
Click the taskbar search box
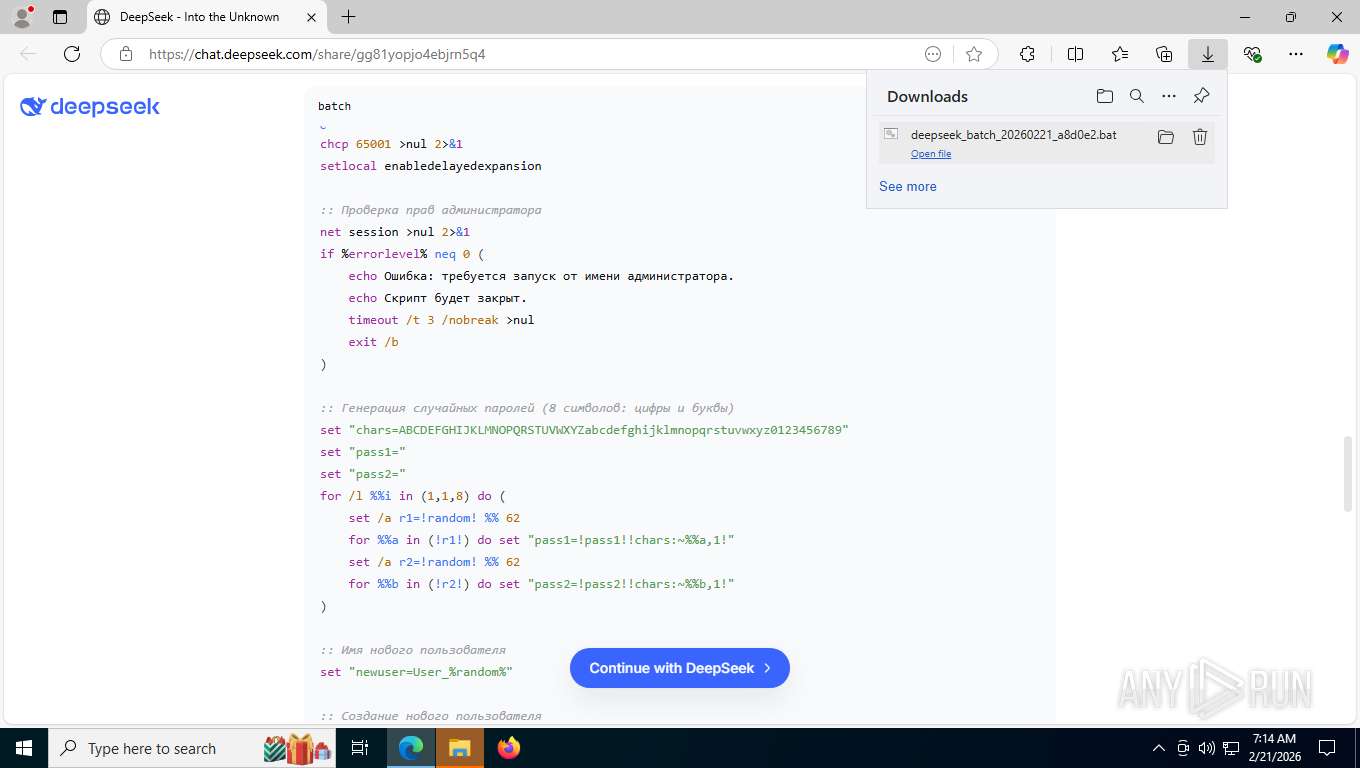(192, 748)
